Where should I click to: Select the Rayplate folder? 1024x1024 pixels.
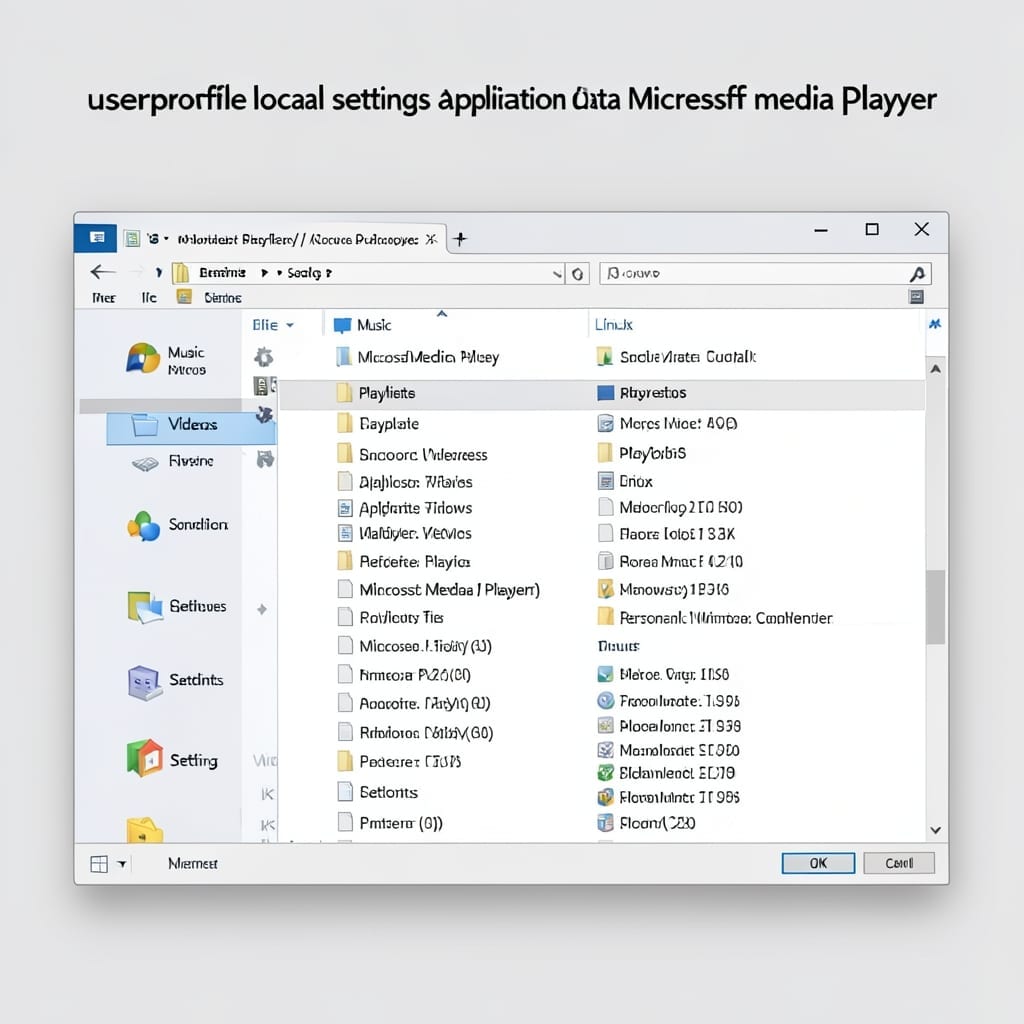coord(378,424)
